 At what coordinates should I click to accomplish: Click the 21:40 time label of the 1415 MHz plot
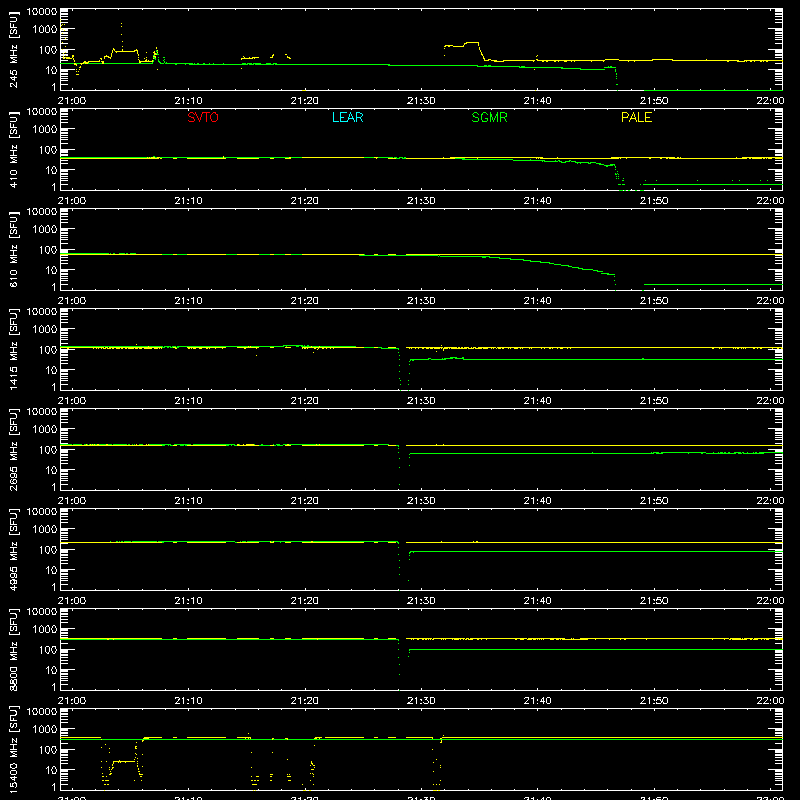coord(537,401)
